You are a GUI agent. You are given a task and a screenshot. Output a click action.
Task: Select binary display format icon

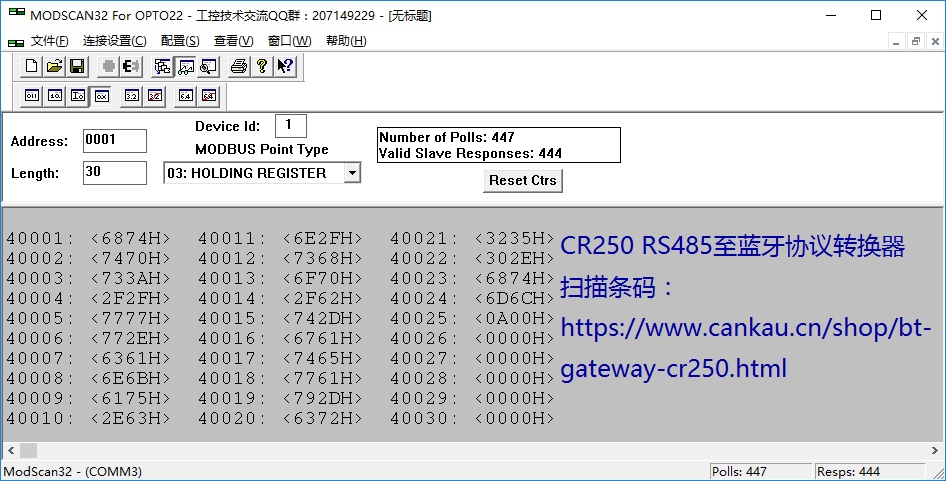coord(31,96)
